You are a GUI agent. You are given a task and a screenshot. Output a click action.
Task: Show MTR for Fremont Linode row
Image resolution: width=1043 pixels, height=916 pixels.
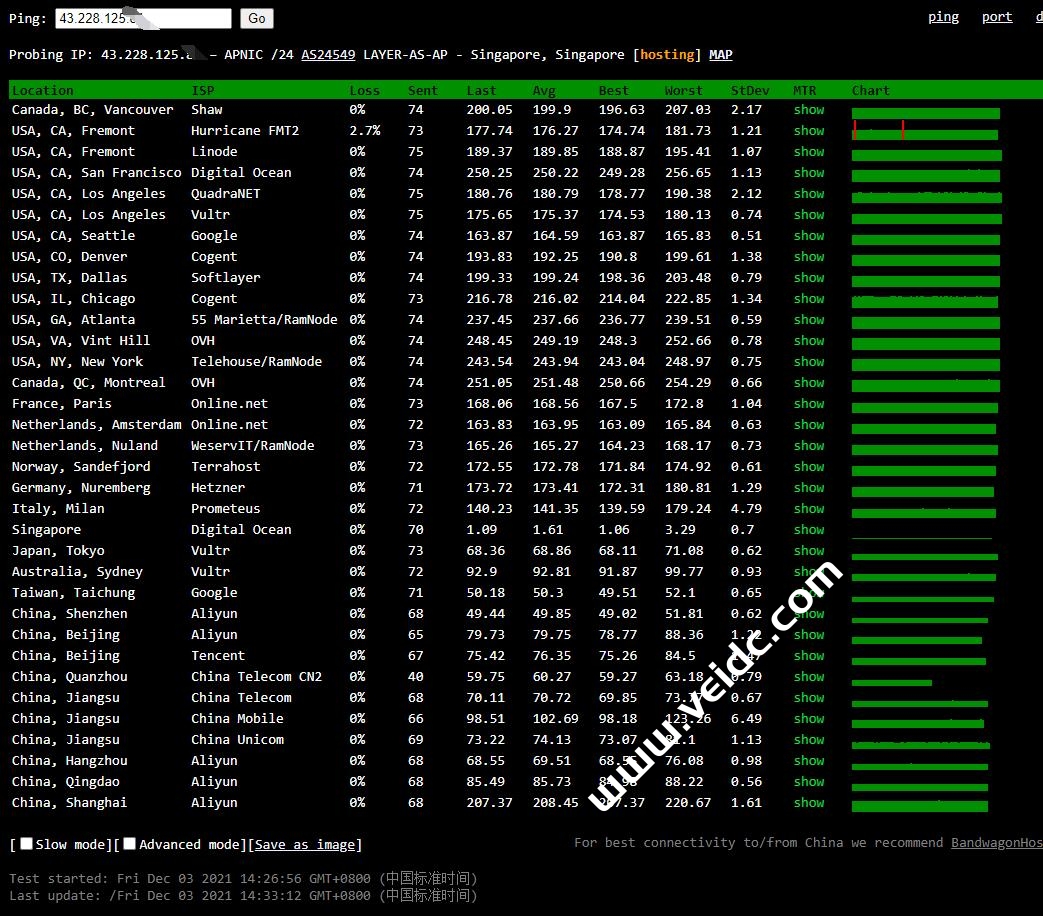(809, 152)
